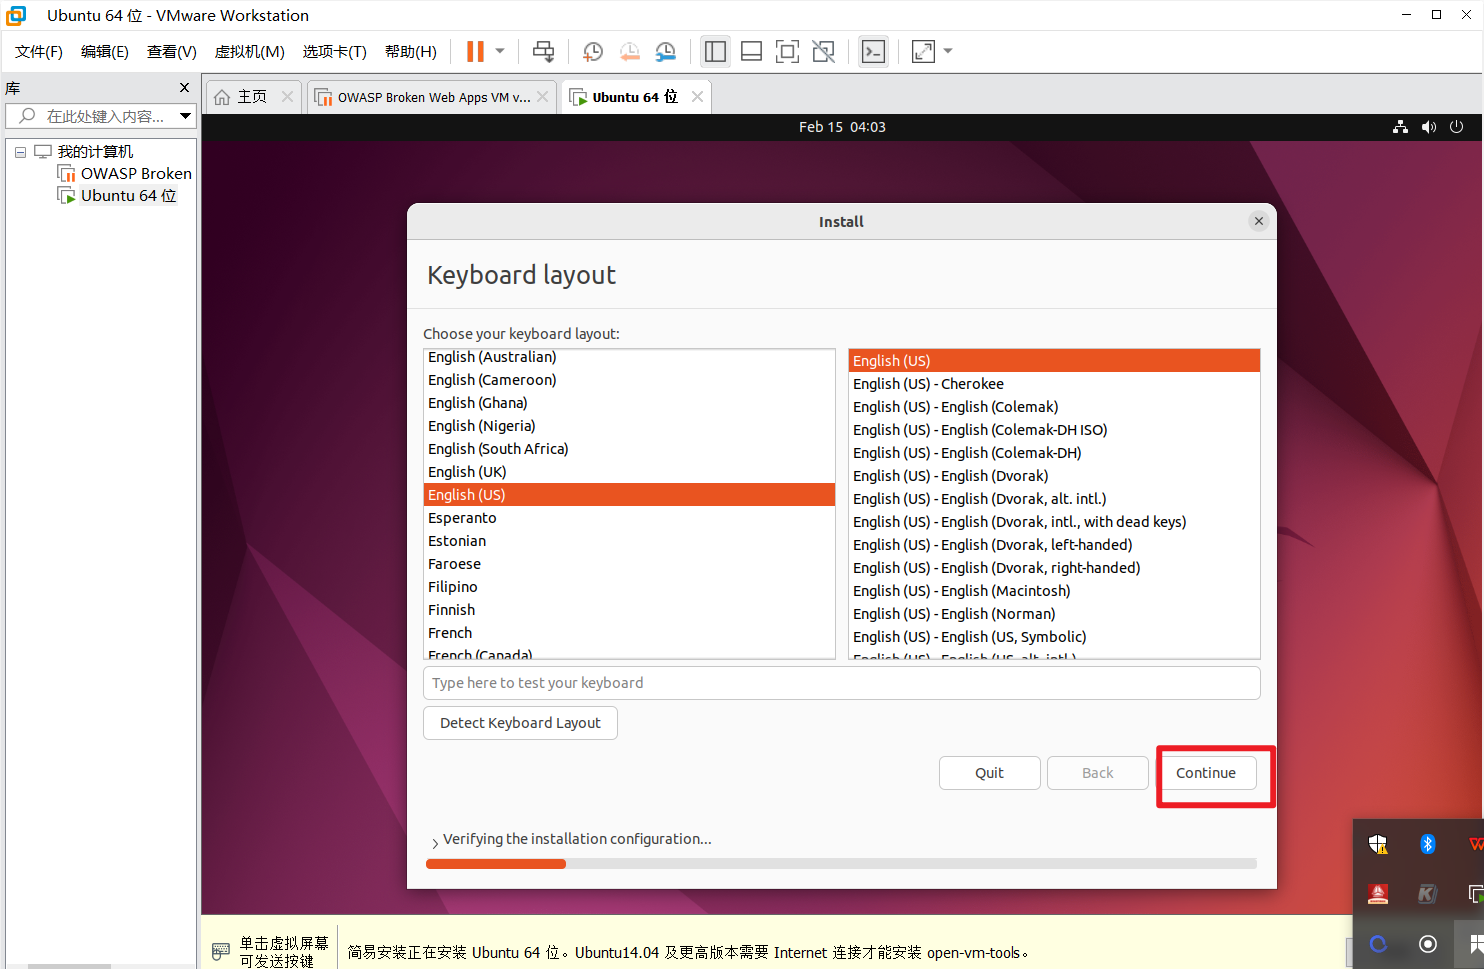The height and width of the screenshot is (969, 1484).
Task: Open the snapshot manager icon
Action: (665, 51)
